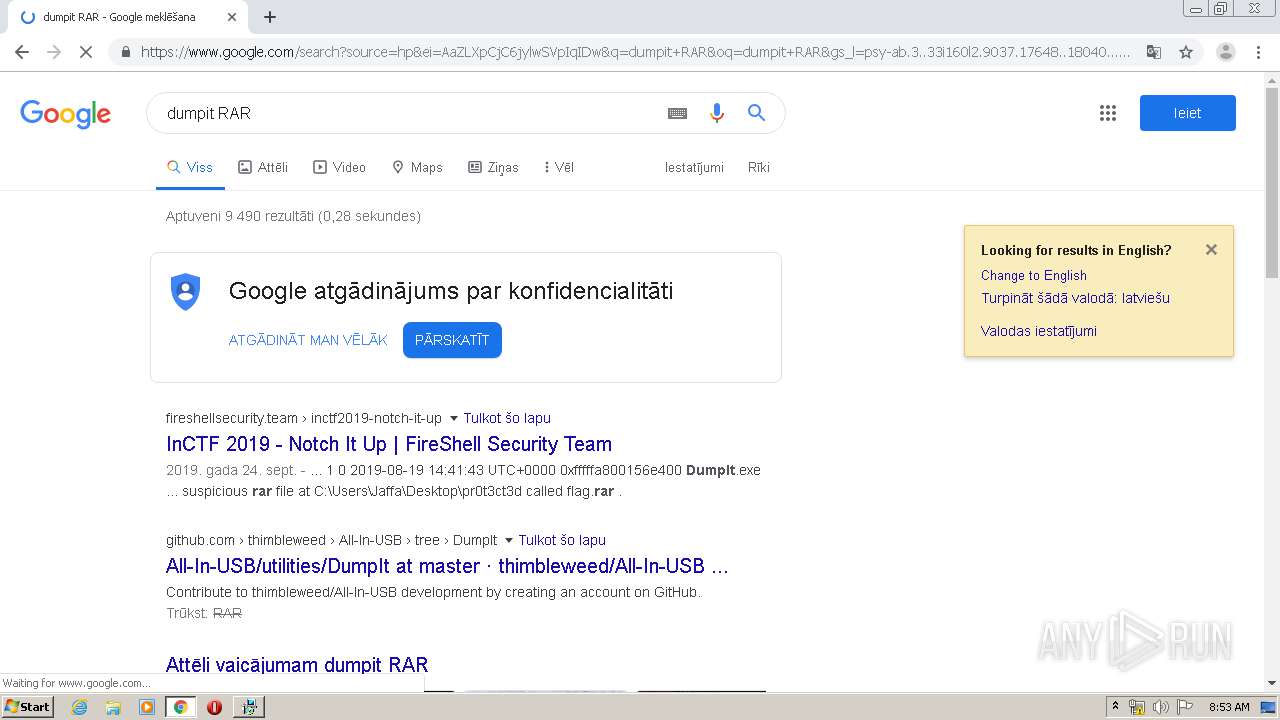Close the dumpit RAR tab
Viewport: 1280px width, 720px height.
(x=232, y=17)
